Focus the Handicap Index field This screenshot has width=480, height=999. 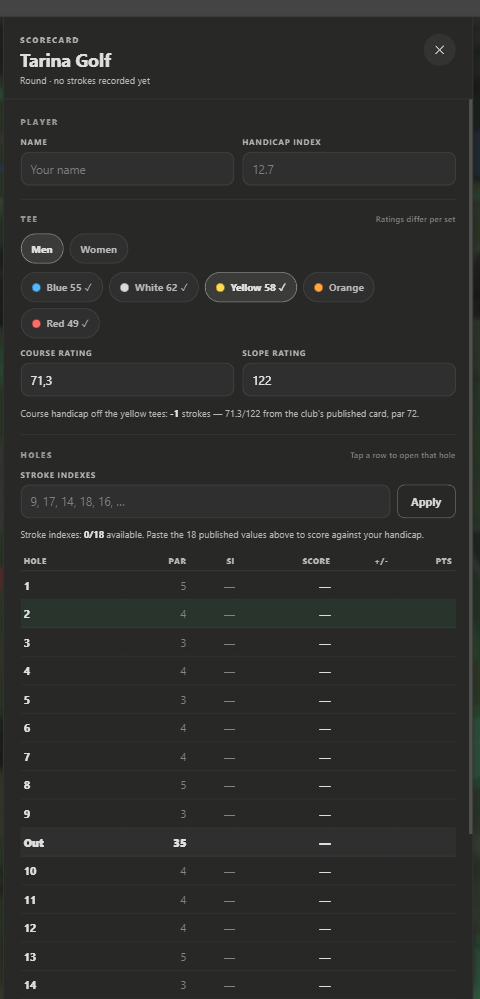coord(349,169)
